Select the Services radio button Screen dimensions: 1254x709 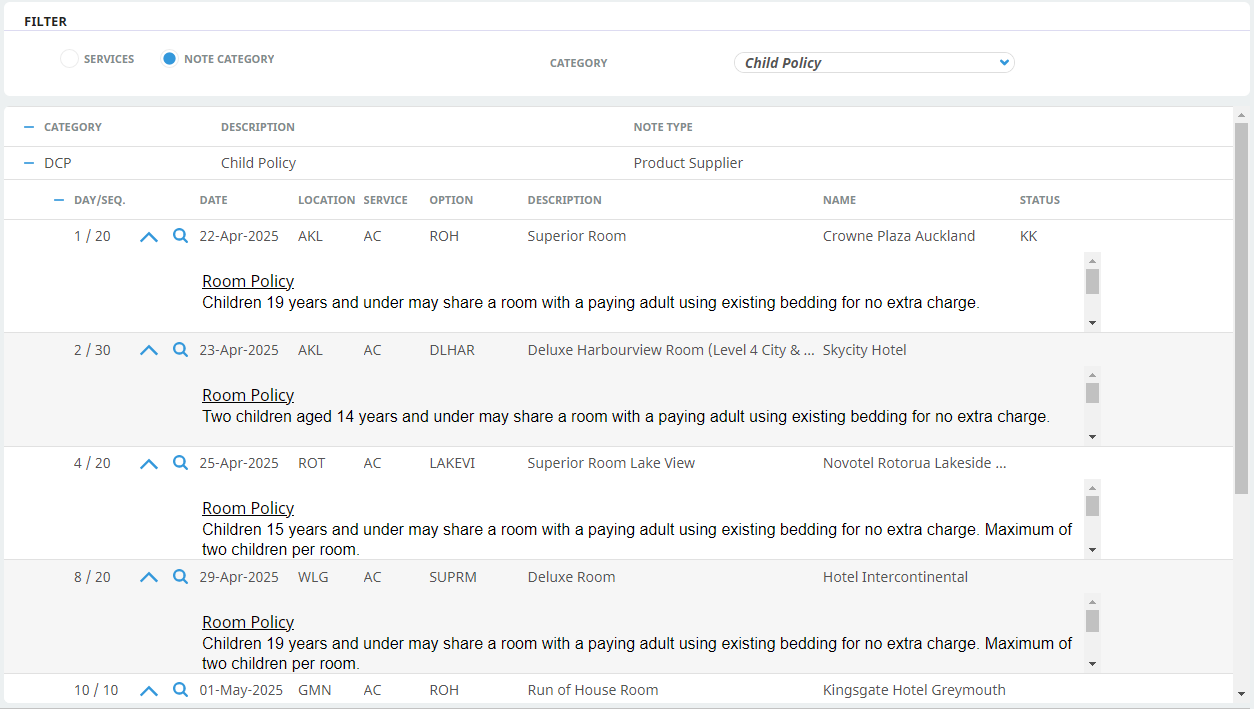point(69,59)
